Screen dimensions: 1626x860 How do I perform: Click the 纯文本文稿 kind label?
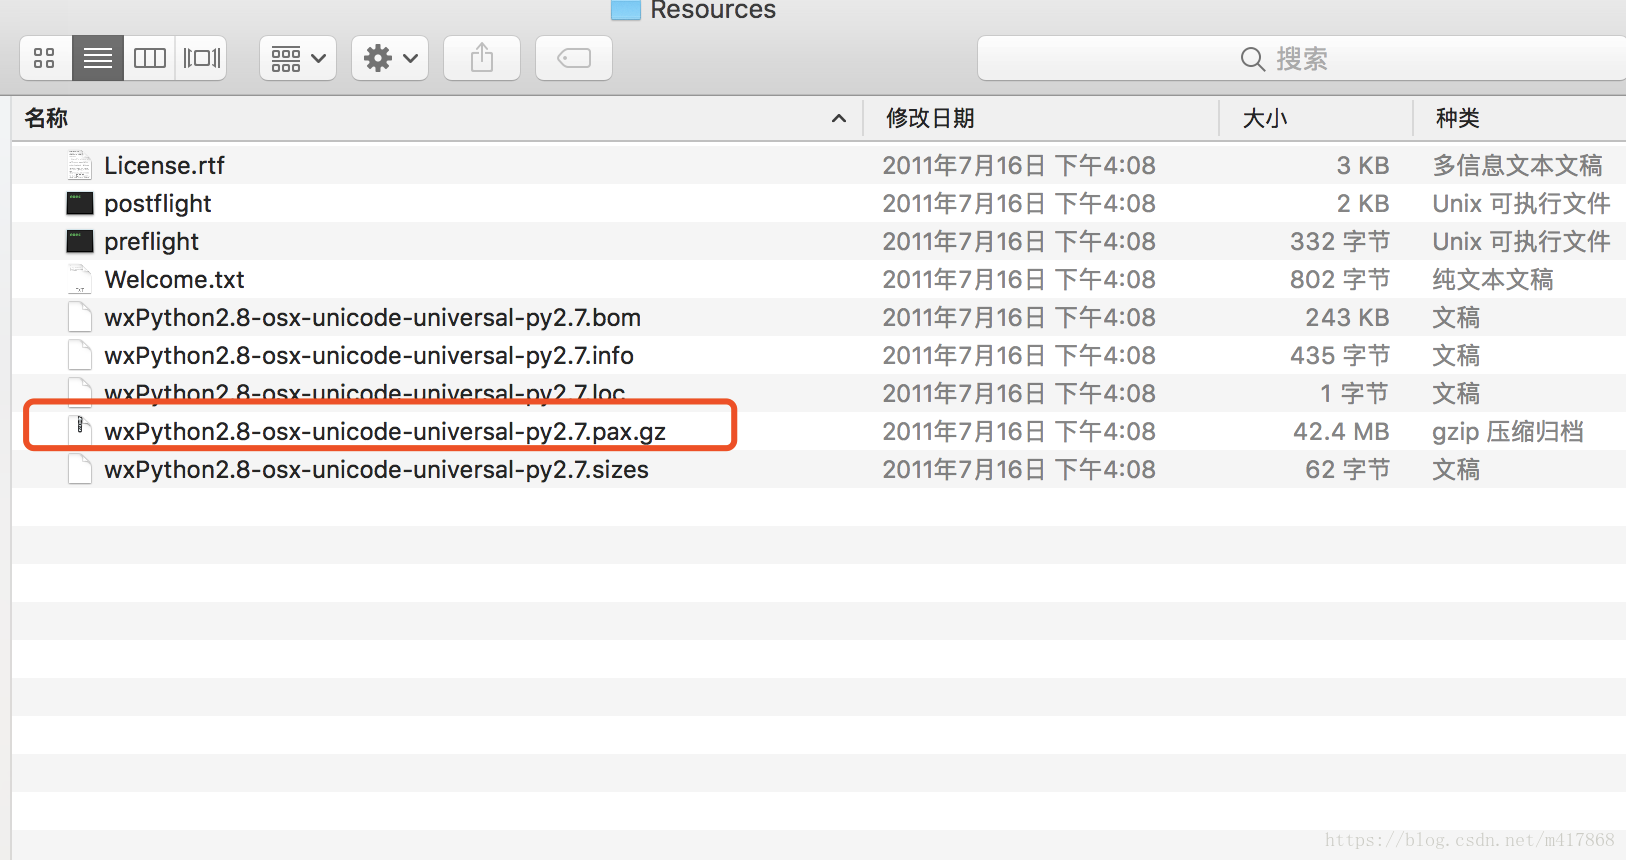pos(1493,279)
